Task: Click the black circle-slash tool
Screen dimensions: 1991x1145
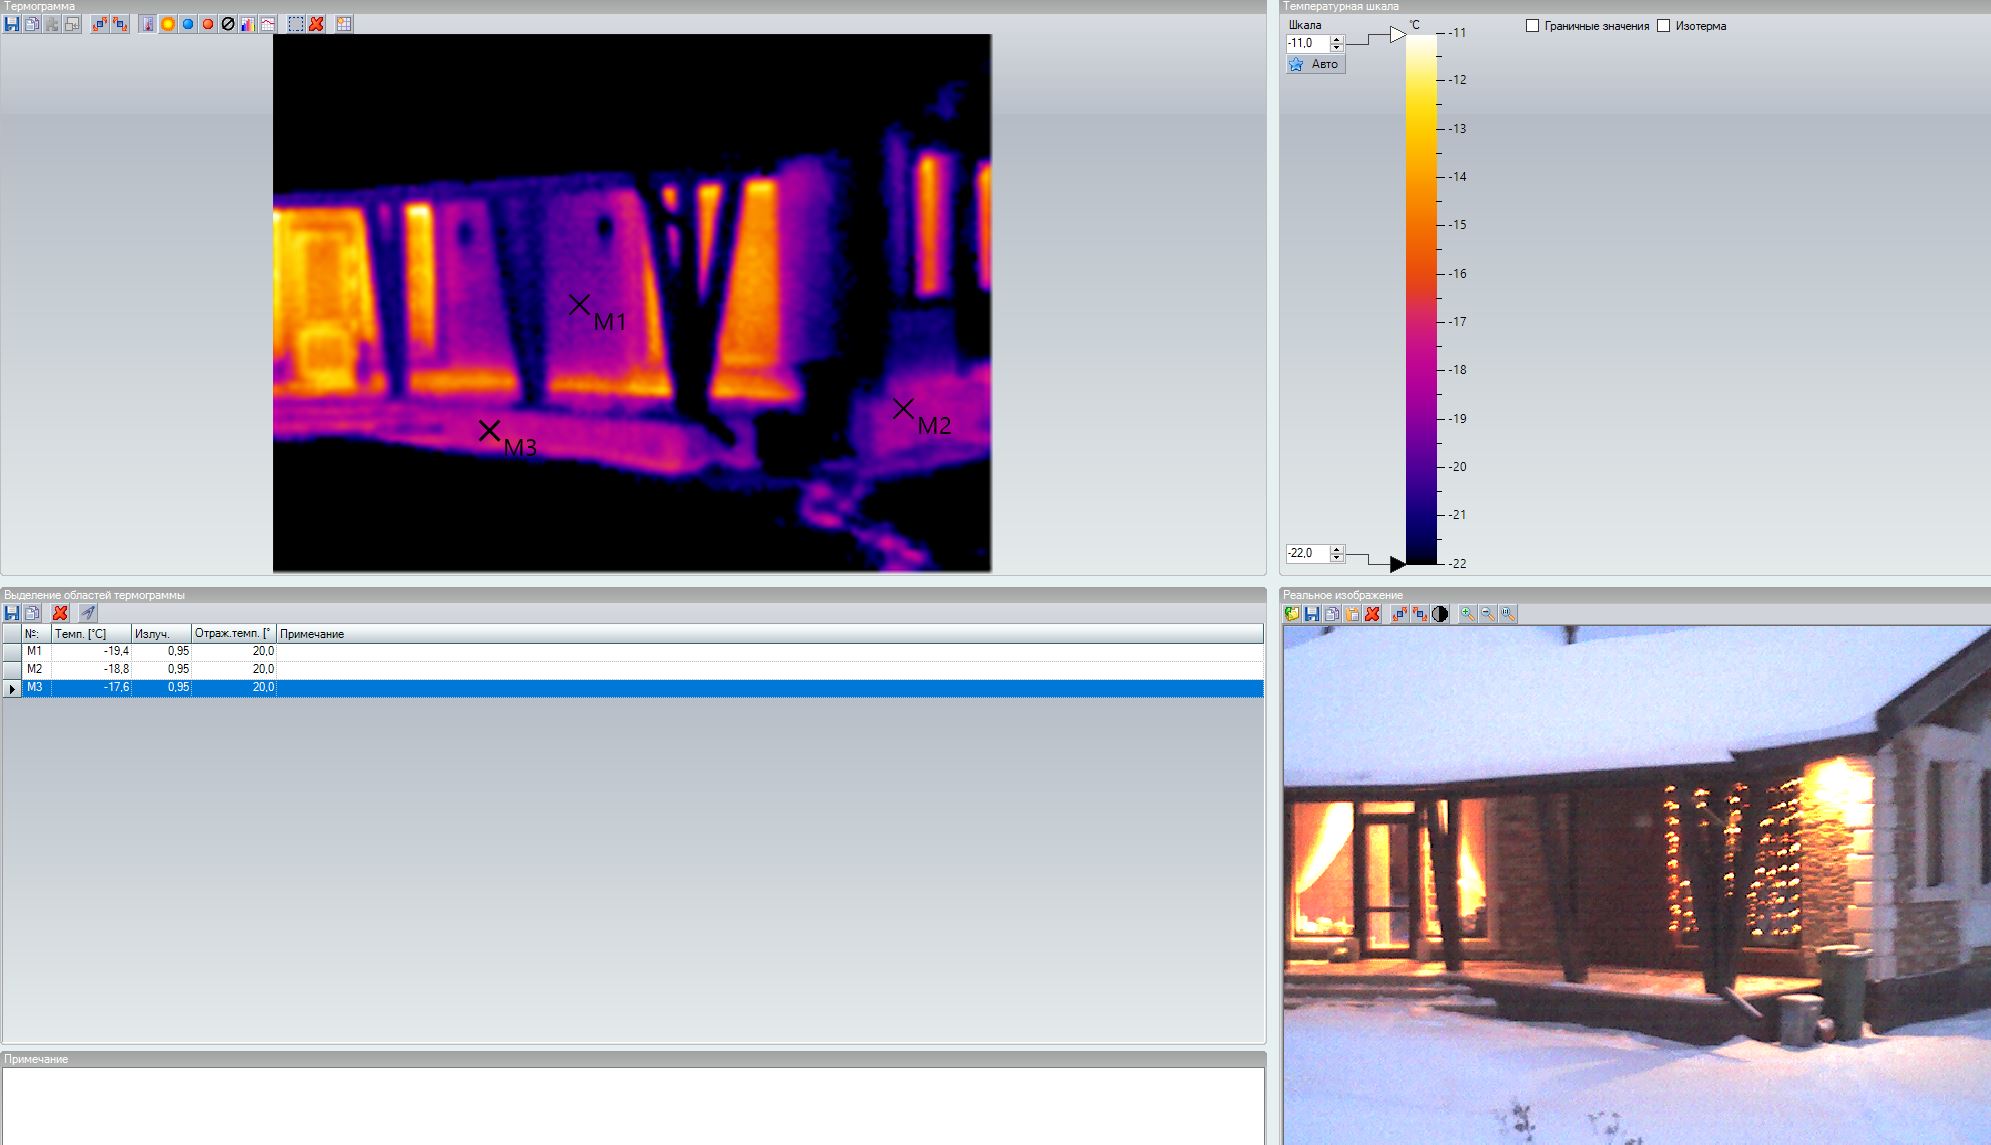Action: 228,24
